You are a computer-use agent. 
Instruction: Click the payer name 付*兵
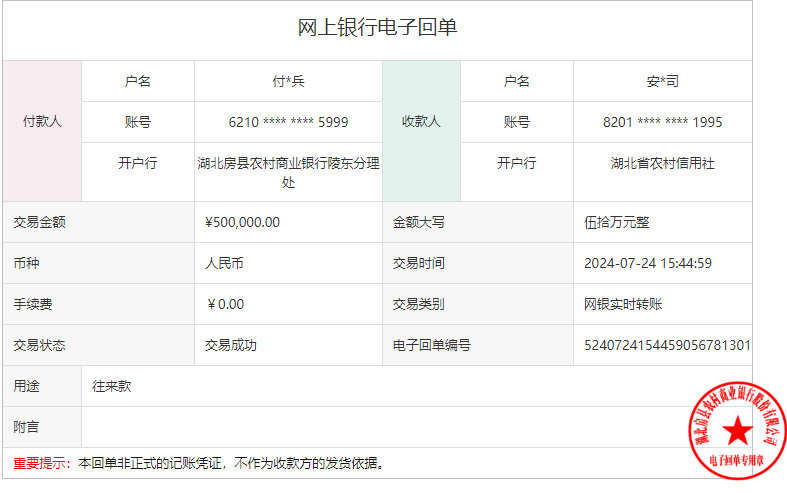288,81
